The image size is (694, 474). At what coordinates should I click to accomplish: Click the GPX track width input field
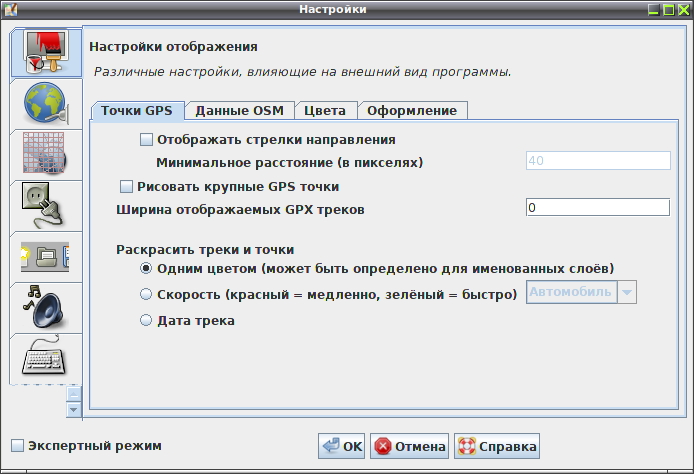598,207
